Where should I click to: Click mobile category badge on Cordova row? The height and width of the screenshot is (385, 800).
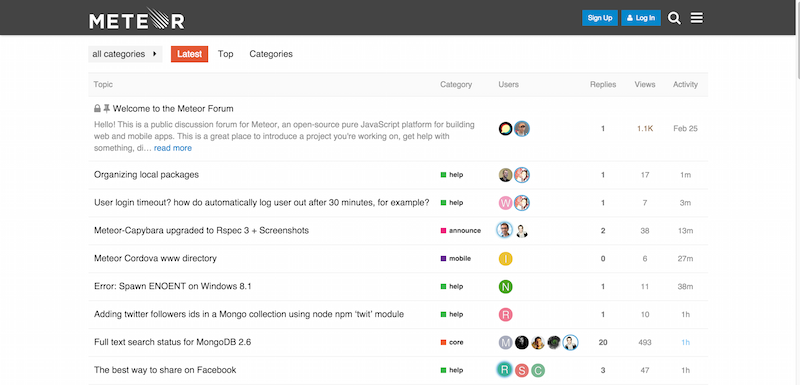coord(456,259)
